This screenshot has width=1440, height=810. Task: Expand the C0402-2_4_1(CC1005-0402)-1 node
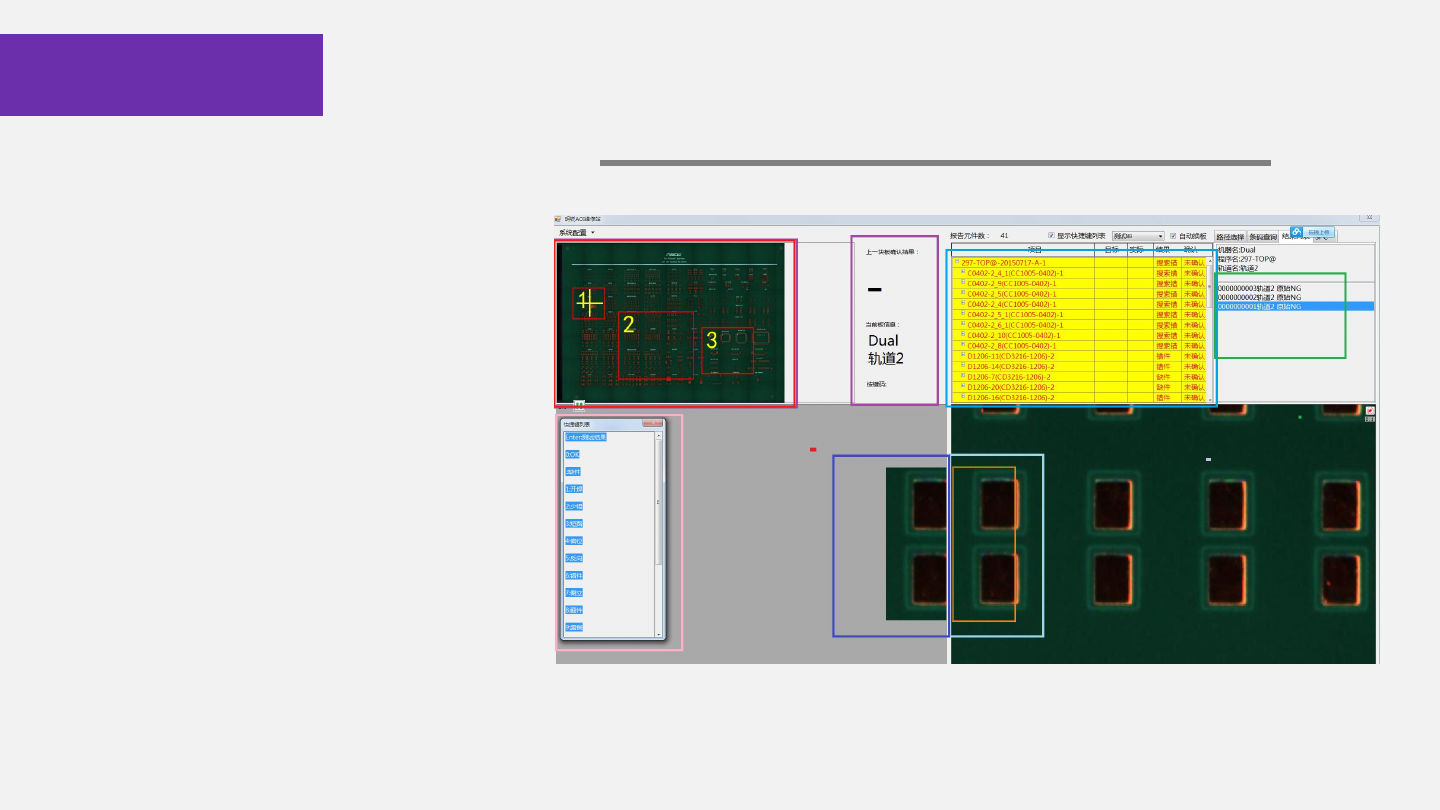963,273
